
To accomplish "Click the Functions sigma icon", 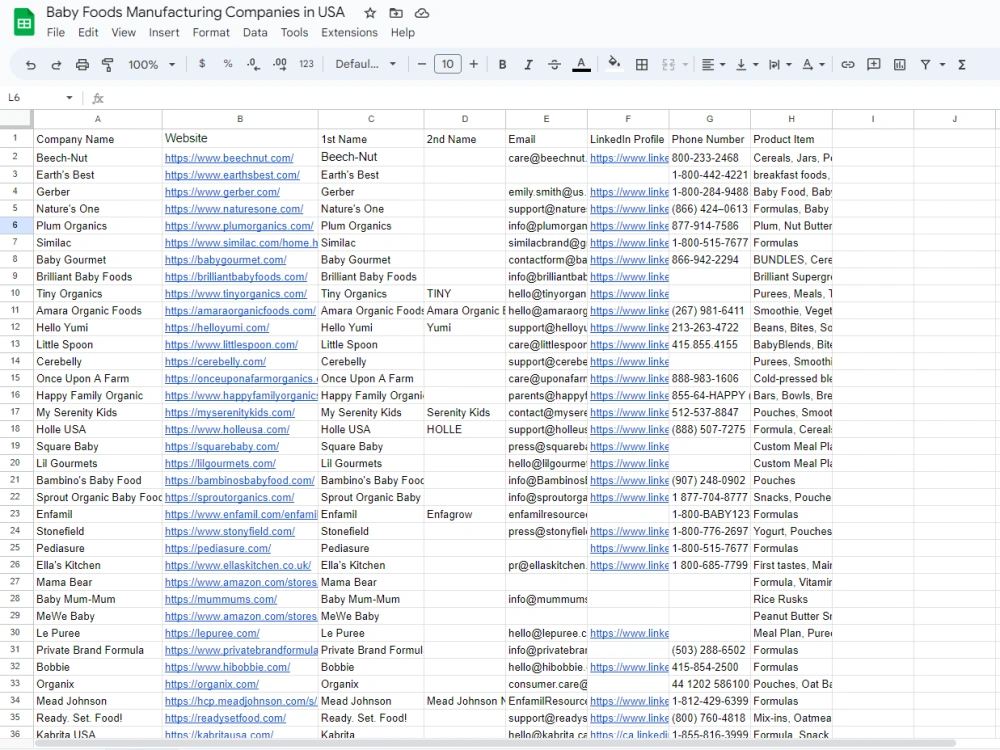I will coord(962,64).
